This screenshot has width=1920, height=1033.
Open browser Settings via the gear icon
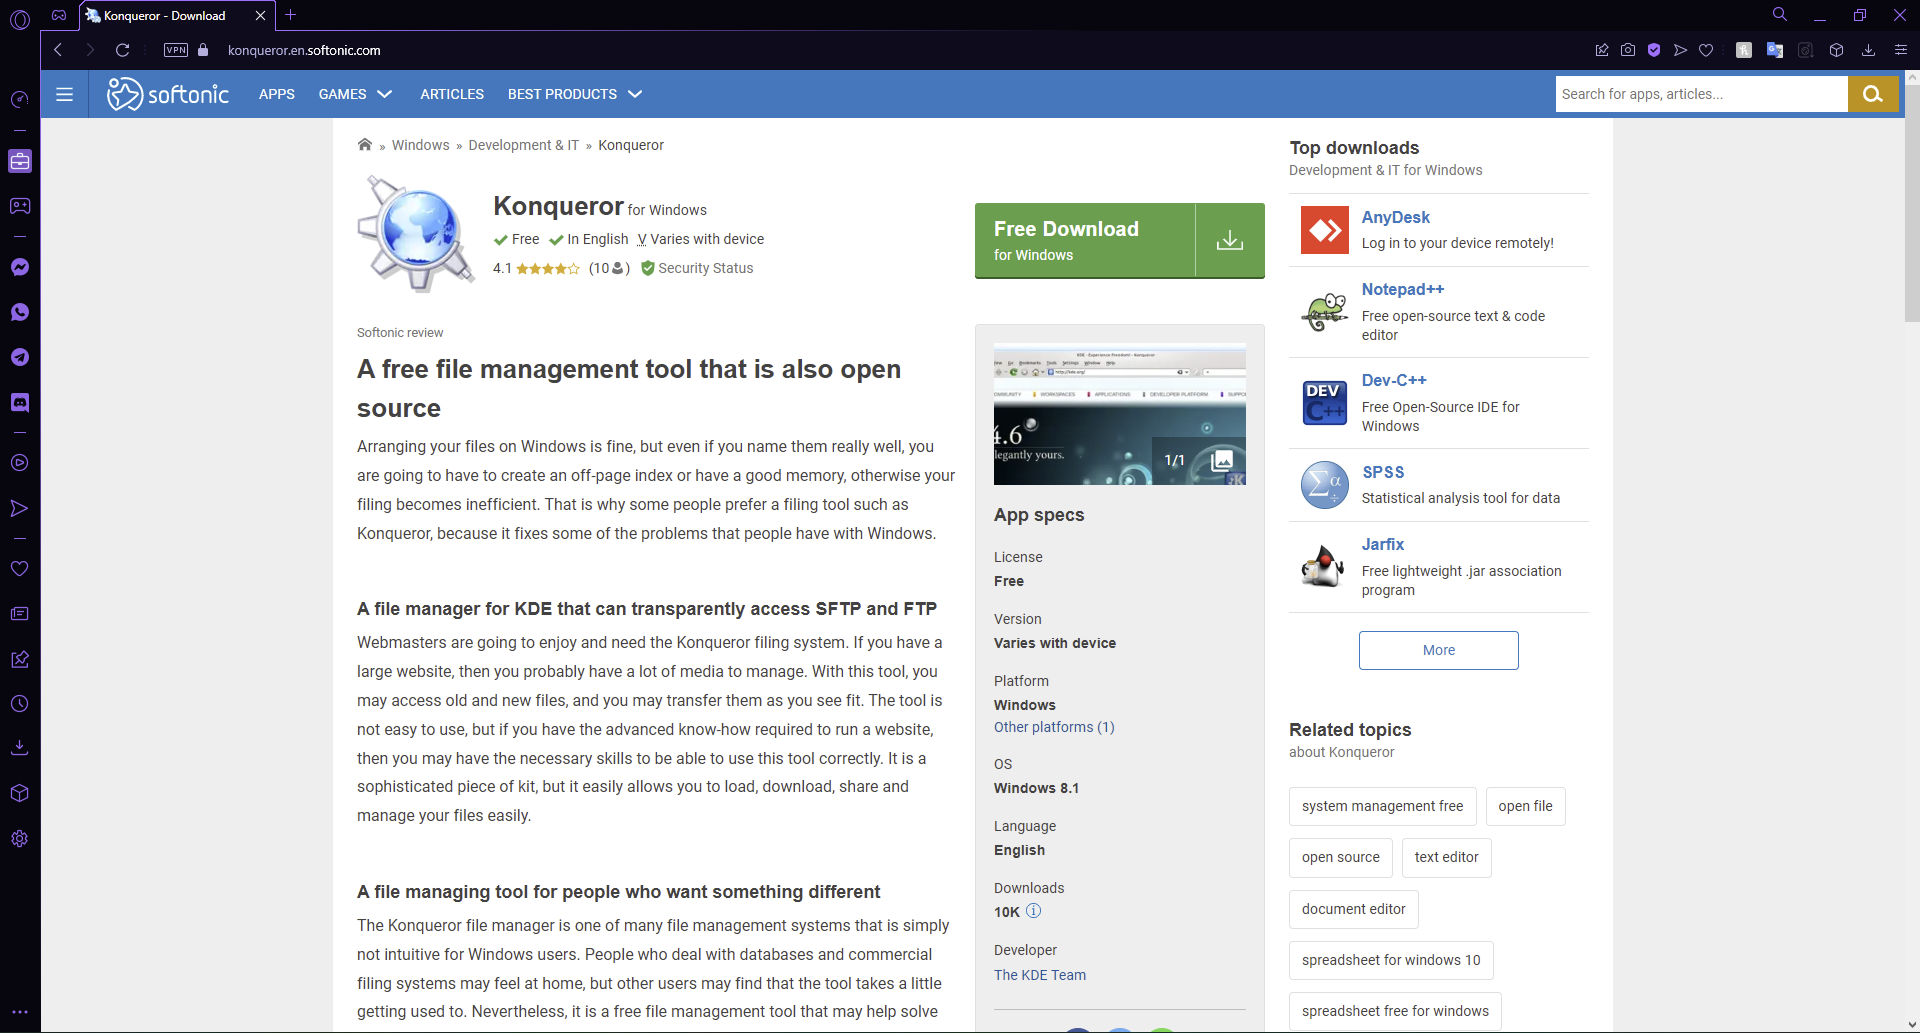pyautogui.click(x=19, y=839)
